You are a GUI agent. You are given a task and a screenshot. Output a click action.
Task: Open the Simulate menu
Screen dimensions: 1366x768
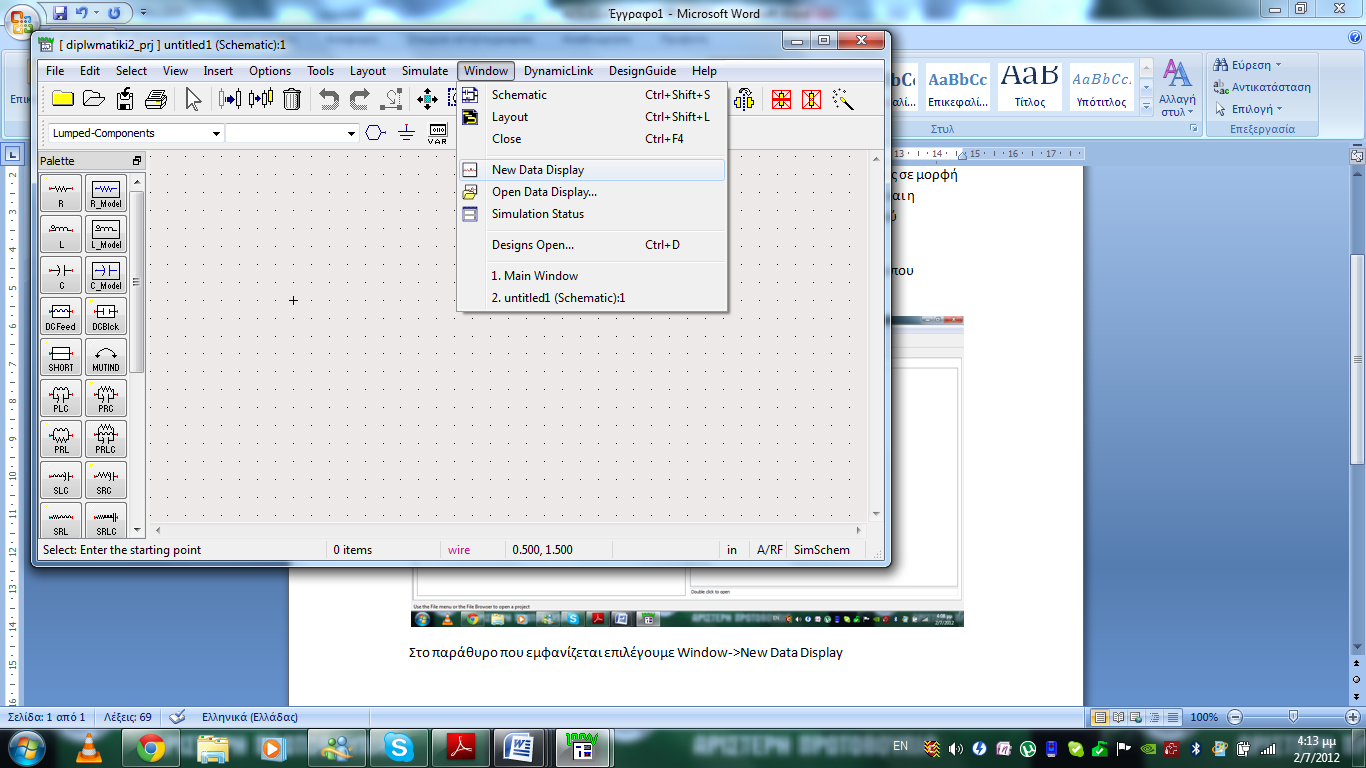pyautogui.click(x=425, y=71)
